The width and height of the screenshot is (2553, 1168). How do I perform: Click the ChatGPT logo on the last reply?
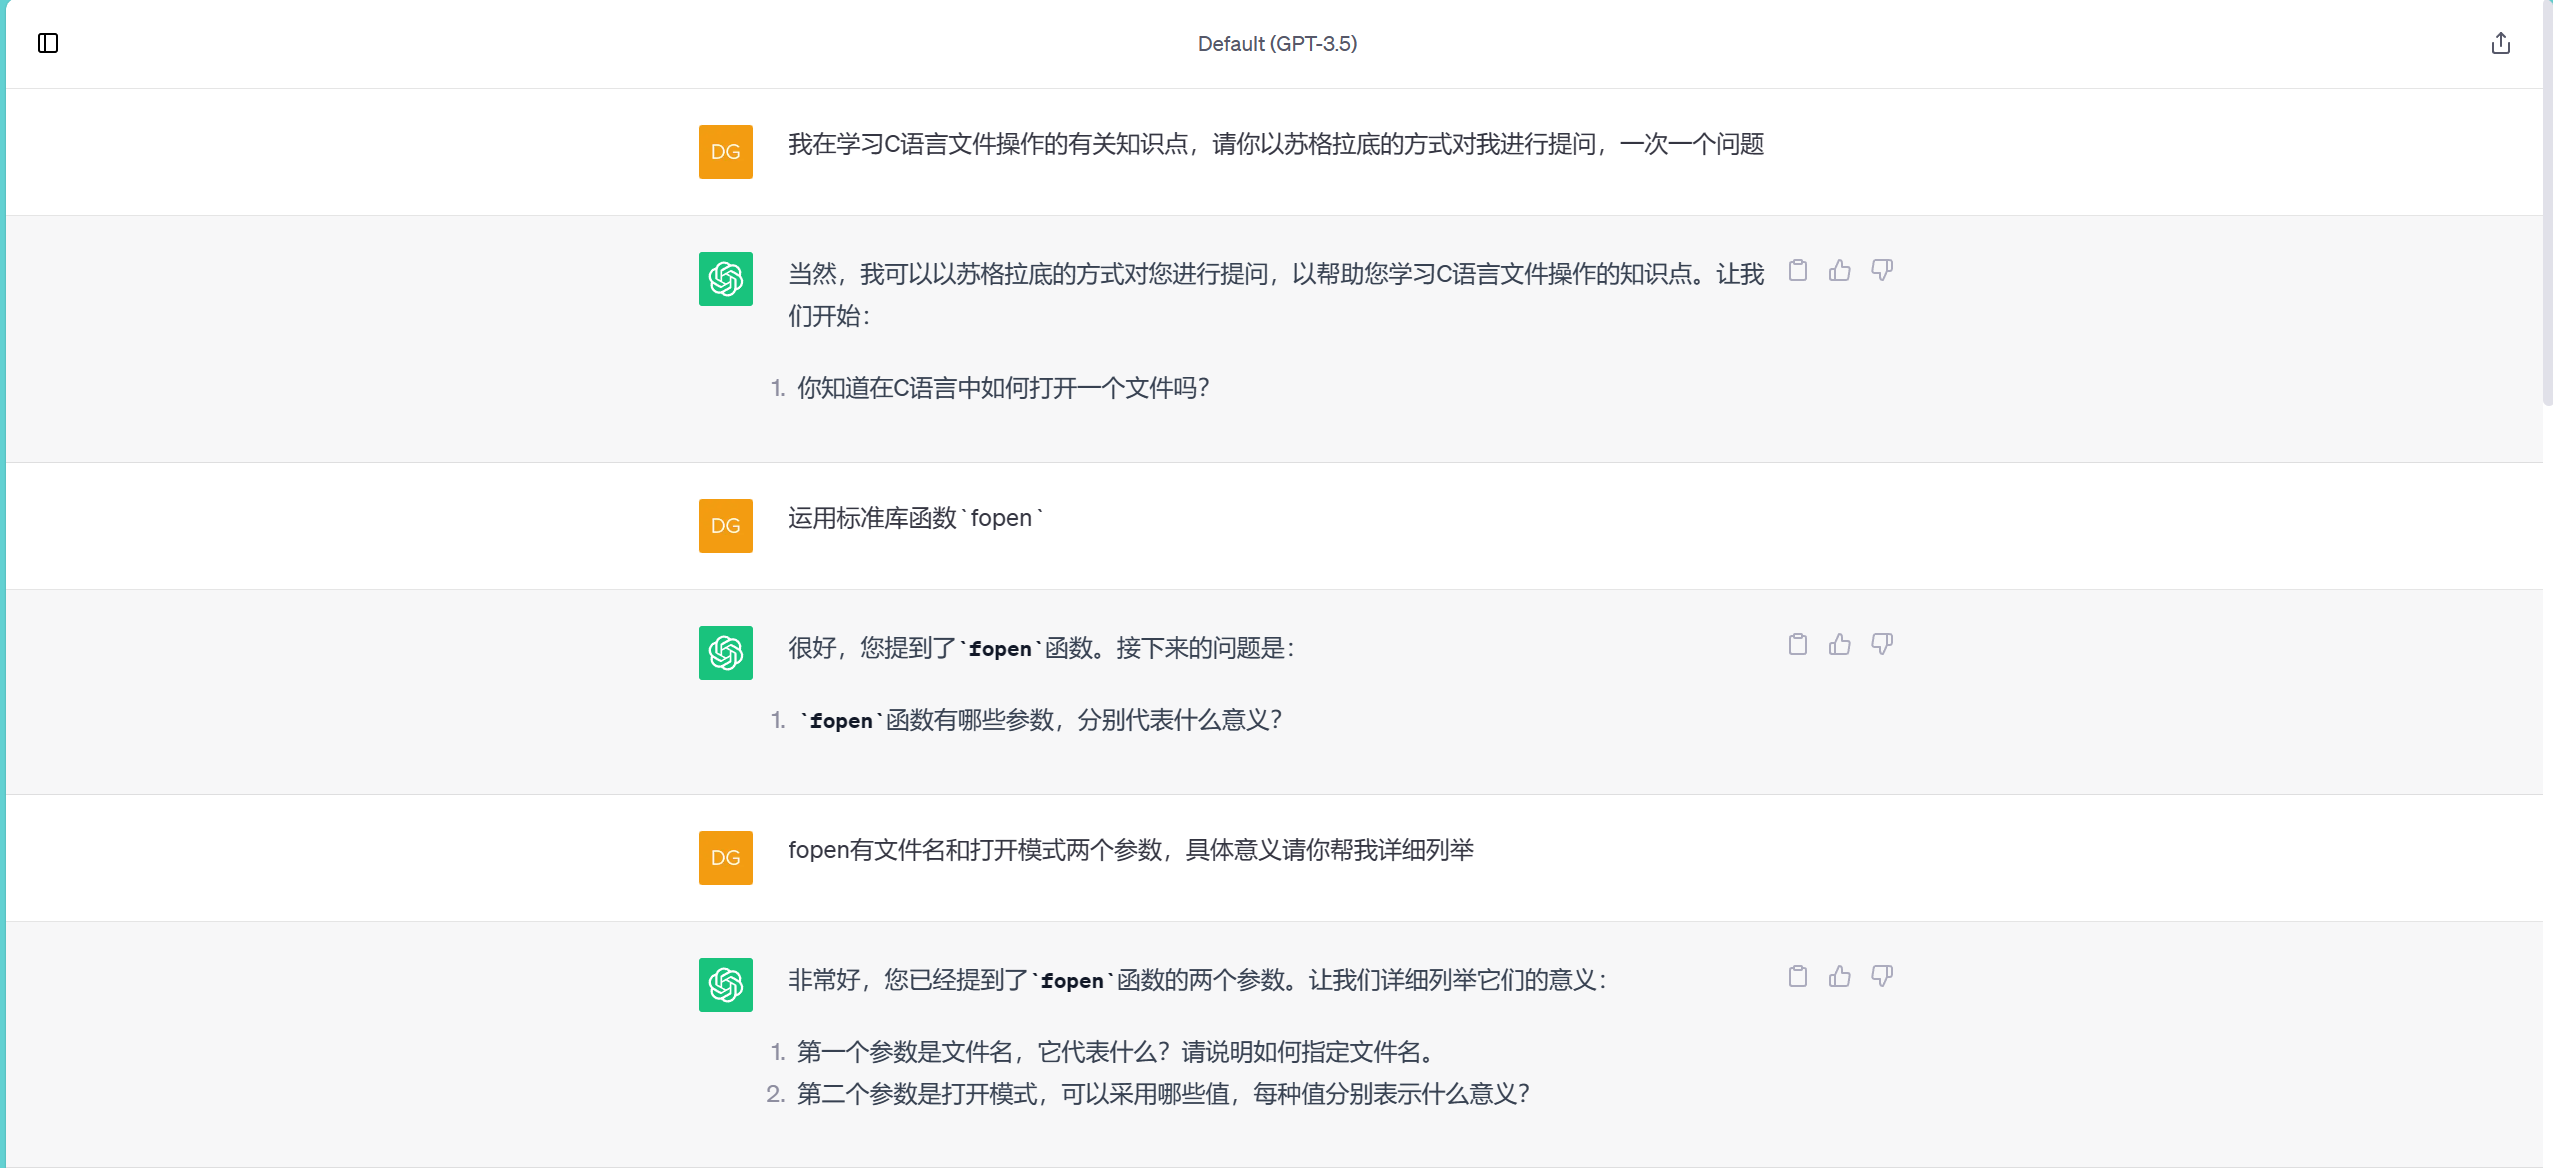(725, 985)
